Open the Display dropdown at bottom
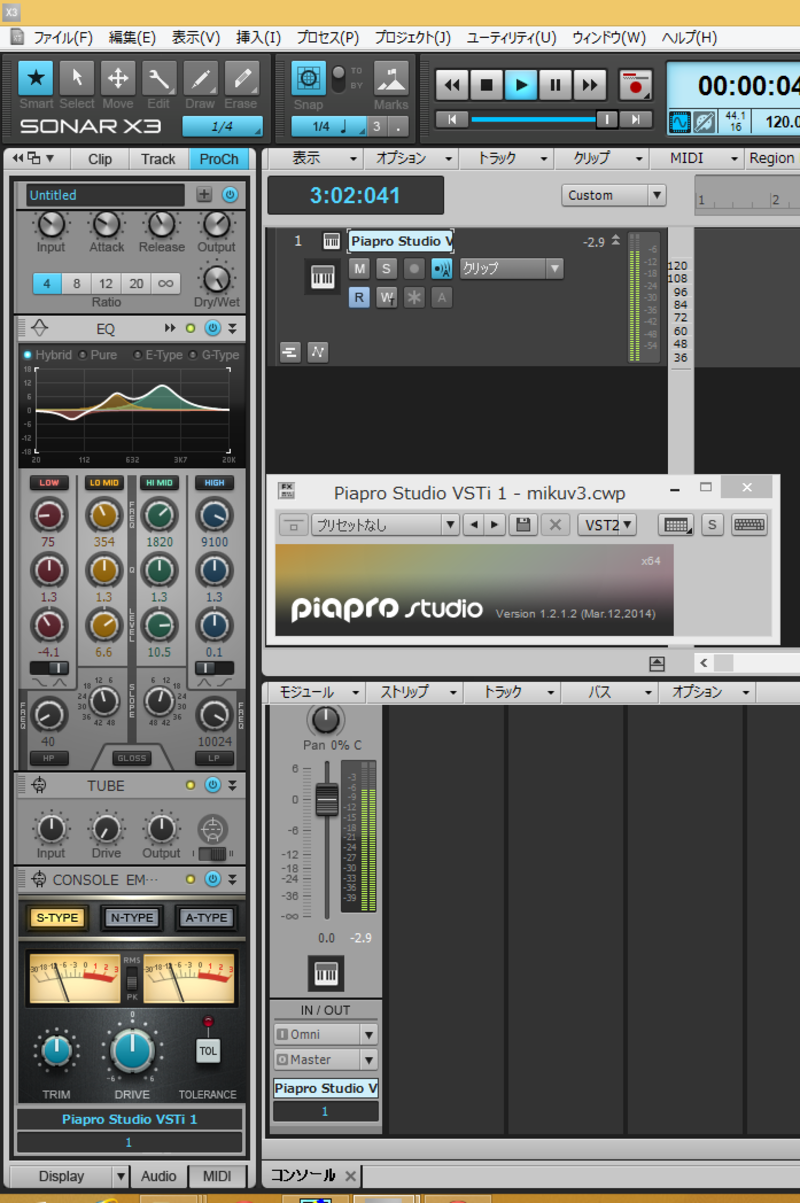 click(x=70, y=1176)
